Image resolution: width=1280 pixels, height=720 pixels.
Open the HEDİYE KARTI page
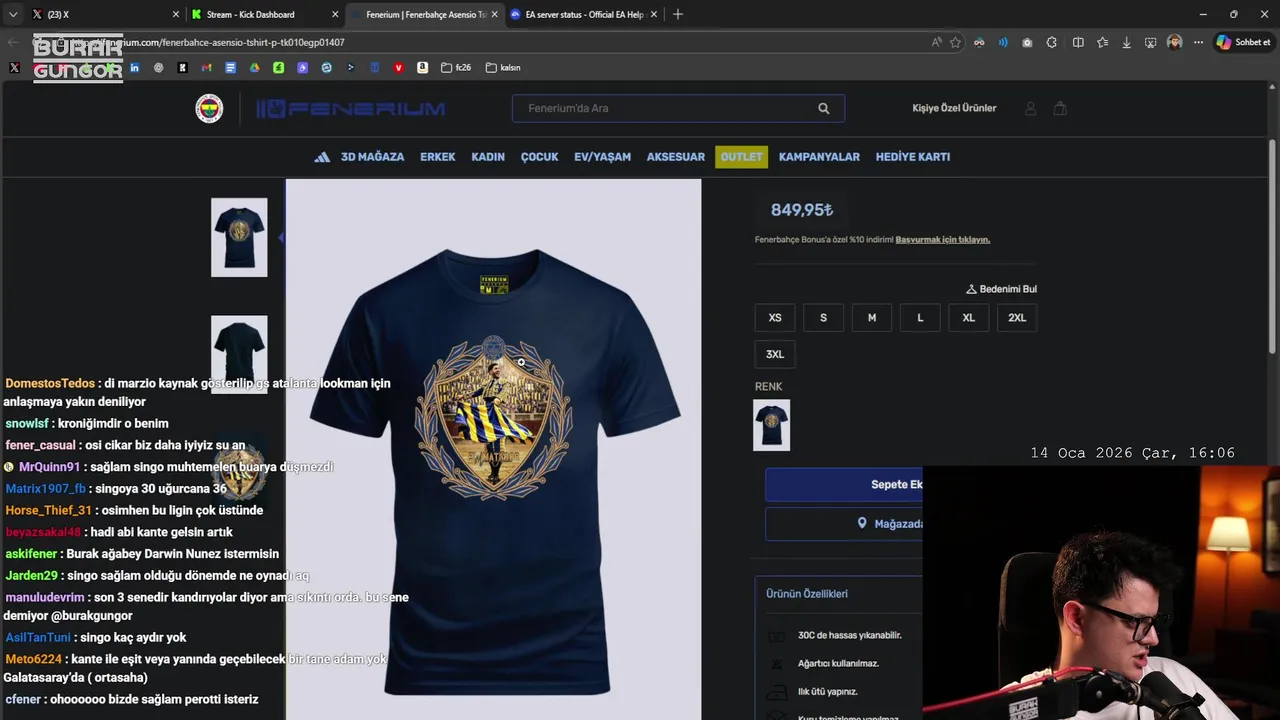tap(913, 157)
